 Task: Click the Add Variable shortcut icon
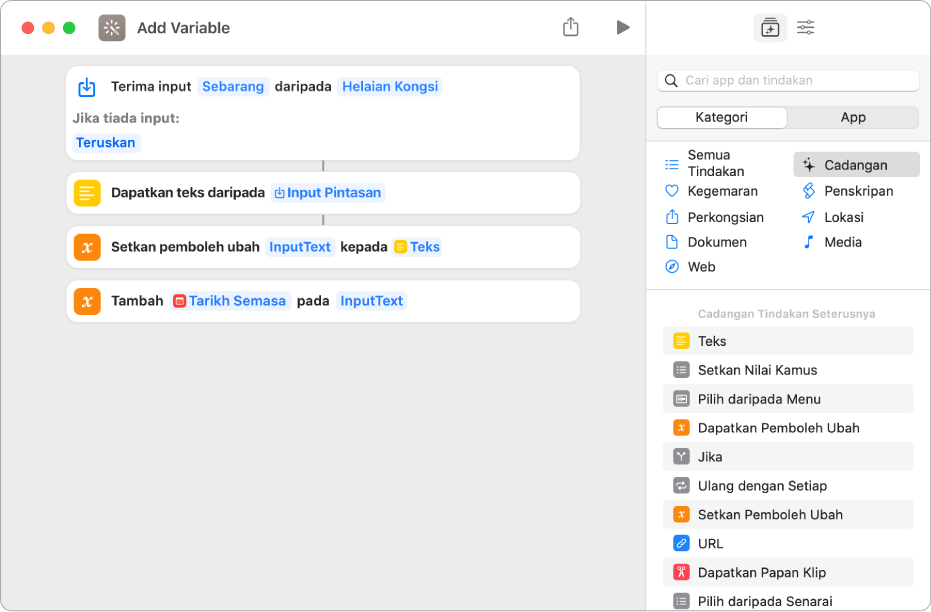[x=112, y=28]
